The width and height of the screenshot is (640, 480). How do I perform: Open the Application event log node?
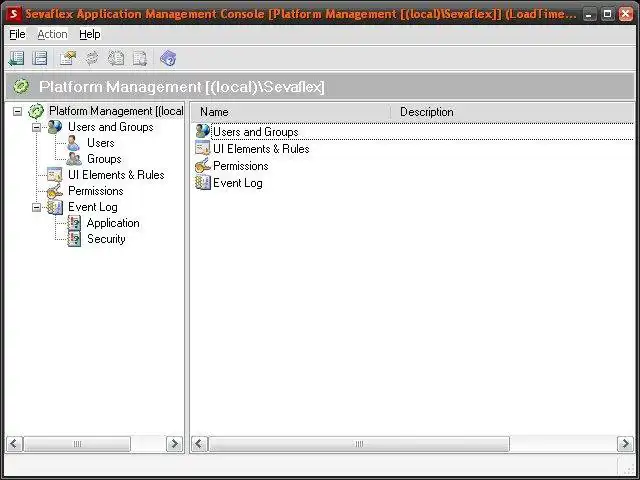[113, 223]
